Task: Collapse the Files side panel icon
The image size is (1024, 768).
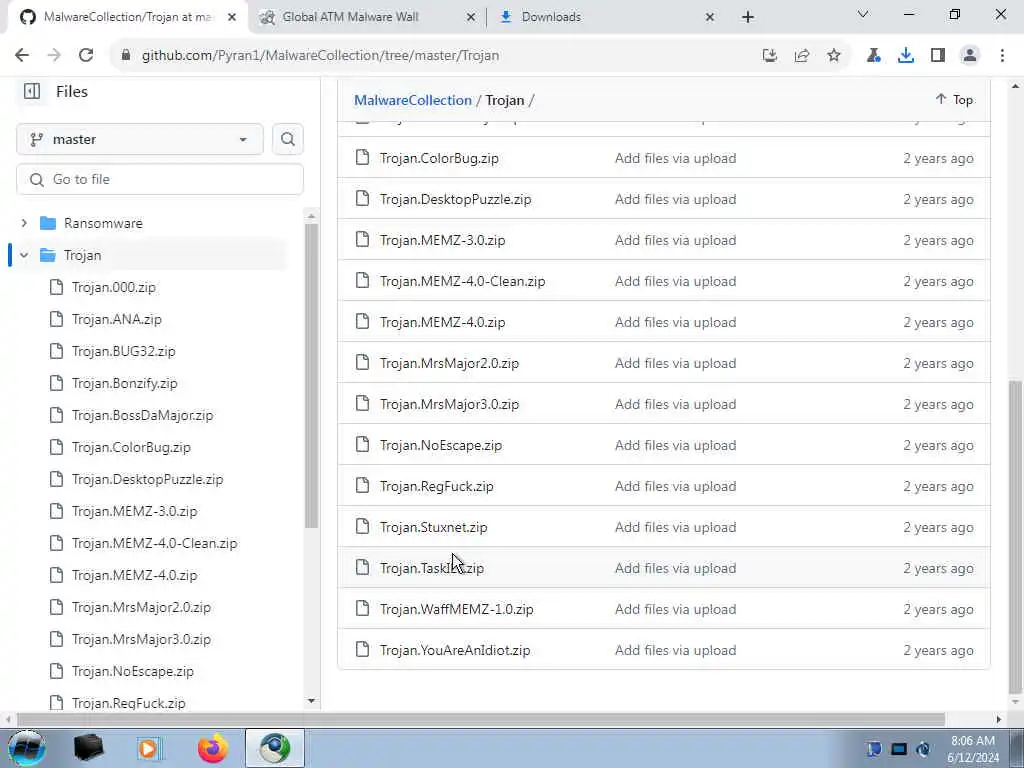Action: (31, 91)
